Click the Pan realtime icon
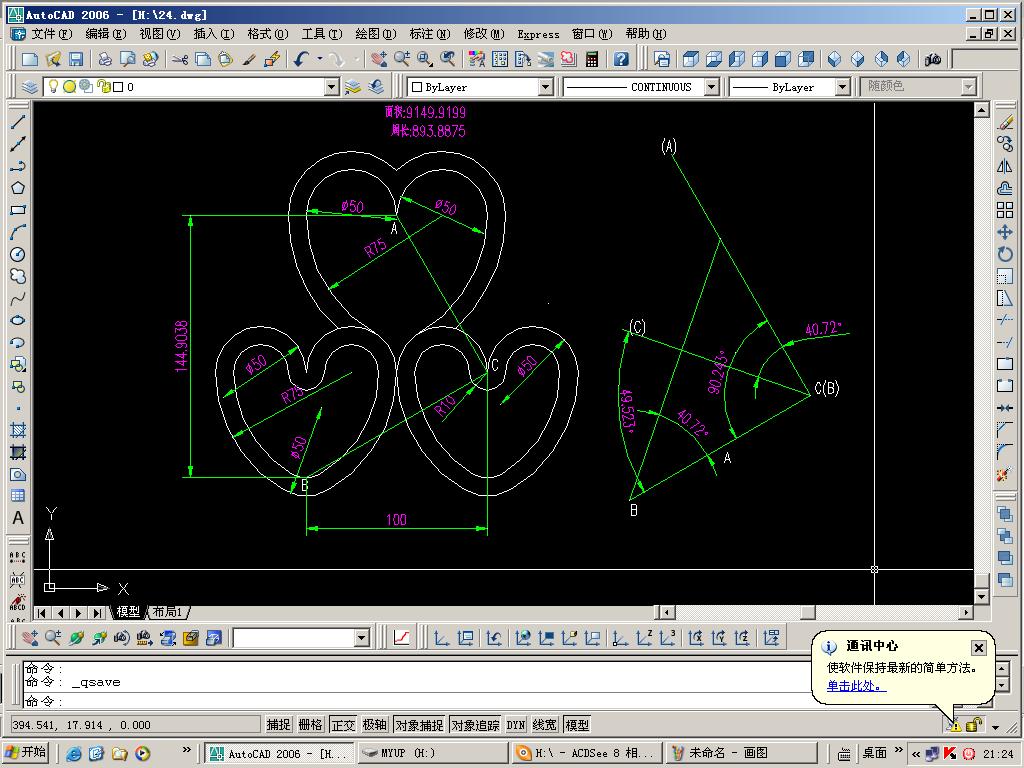The image size is (1024, 768). tap(379, 59)
